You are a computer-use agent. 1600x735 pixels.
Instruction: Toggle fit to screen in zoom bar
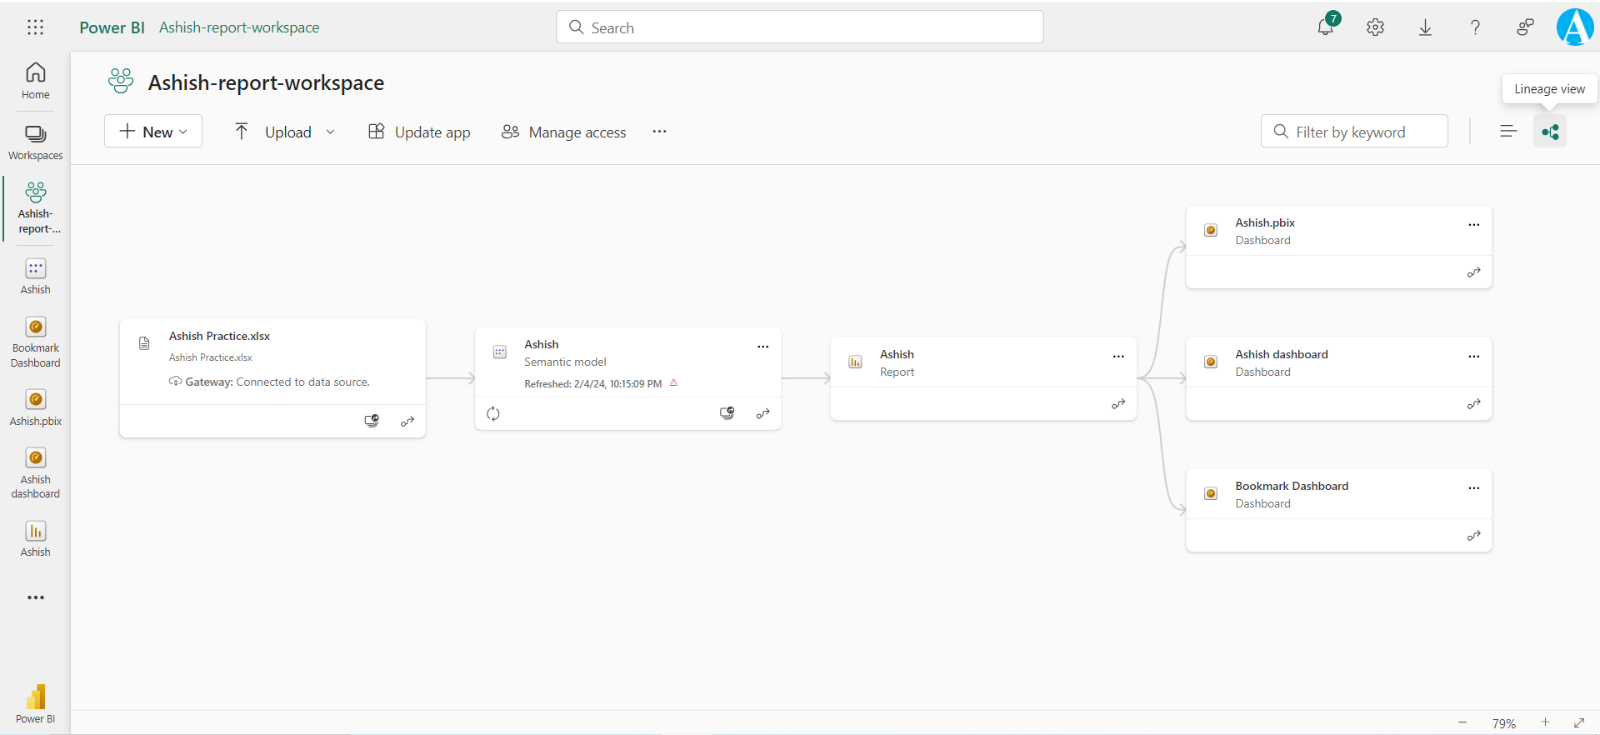coord(1579,722)
